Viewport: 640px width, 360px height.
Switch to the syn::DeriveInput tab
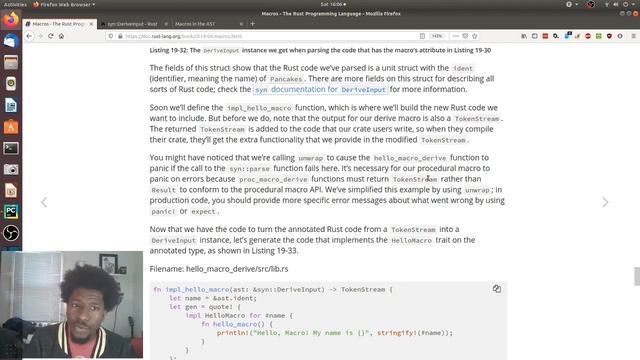coord(135,24)
